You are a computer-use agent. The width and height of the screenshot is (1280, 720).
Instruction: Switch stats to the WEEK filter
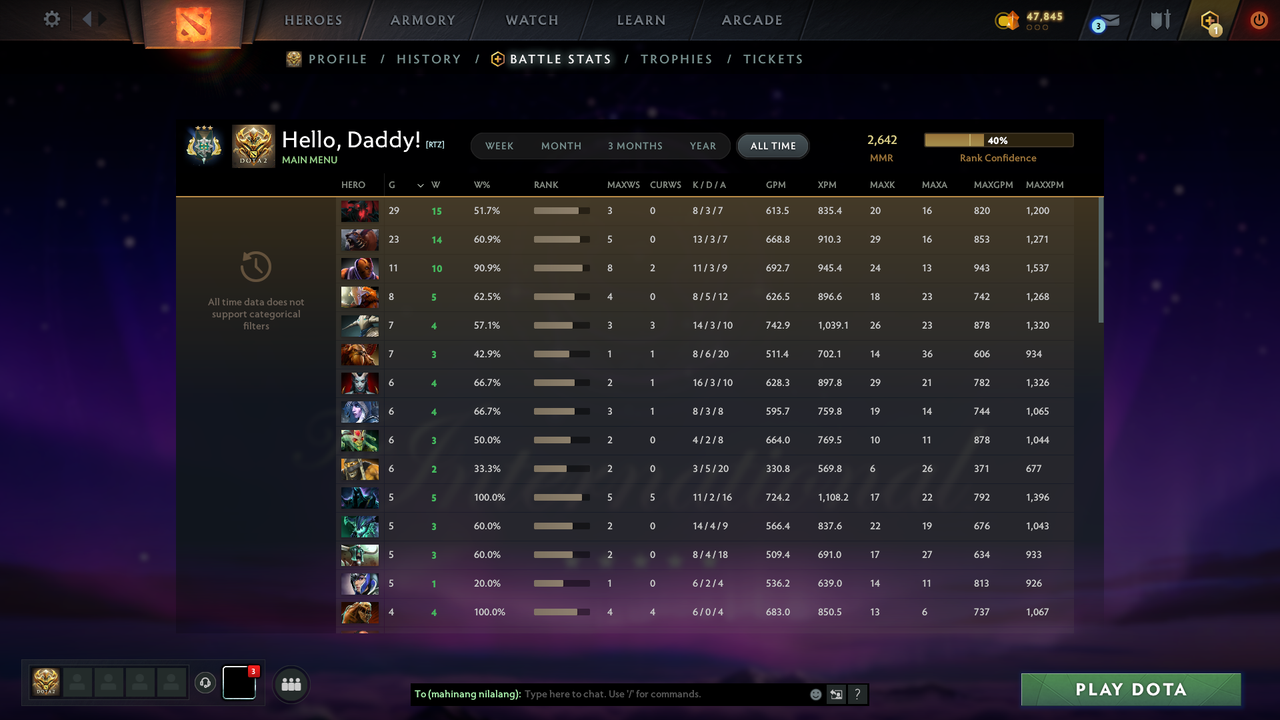pyautogui.click(x=499, y=146)
